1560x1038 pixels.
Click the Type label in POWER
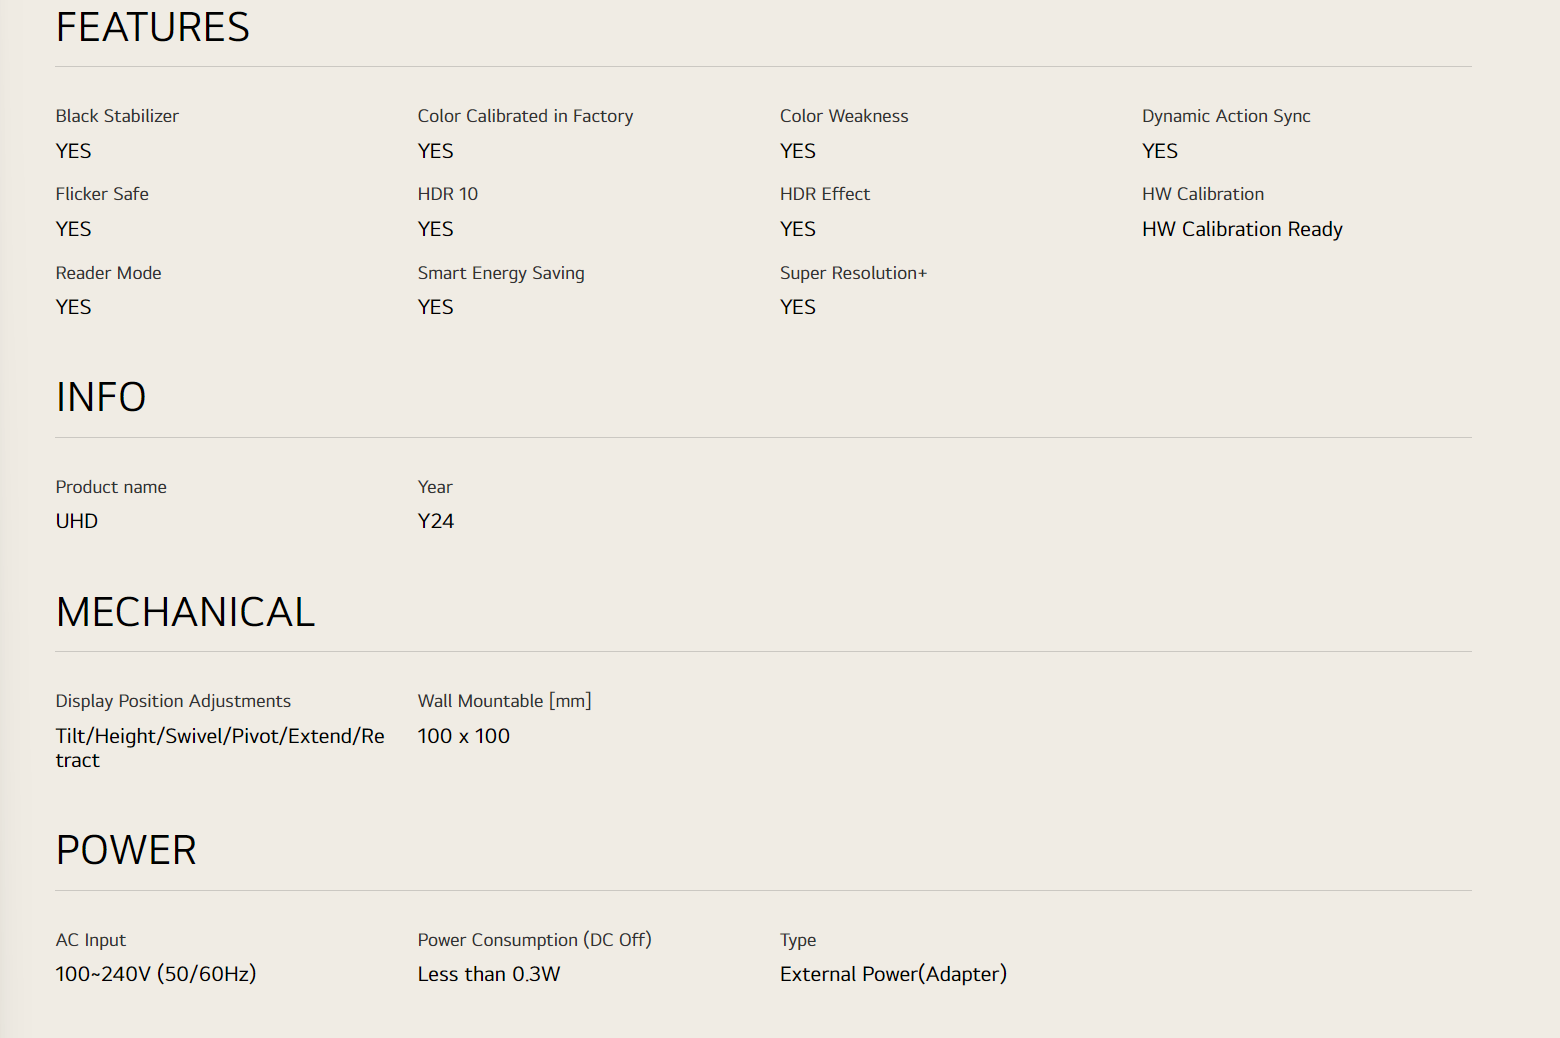[798, 940]
